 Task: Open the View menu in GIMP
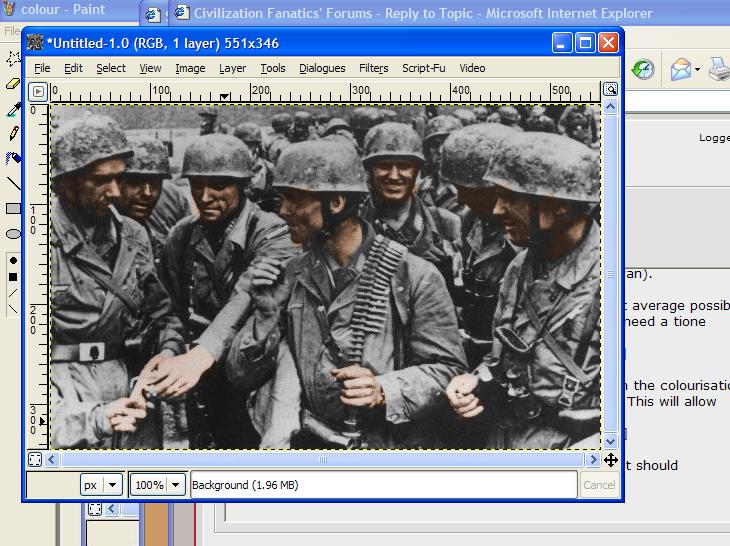point(150,68)
